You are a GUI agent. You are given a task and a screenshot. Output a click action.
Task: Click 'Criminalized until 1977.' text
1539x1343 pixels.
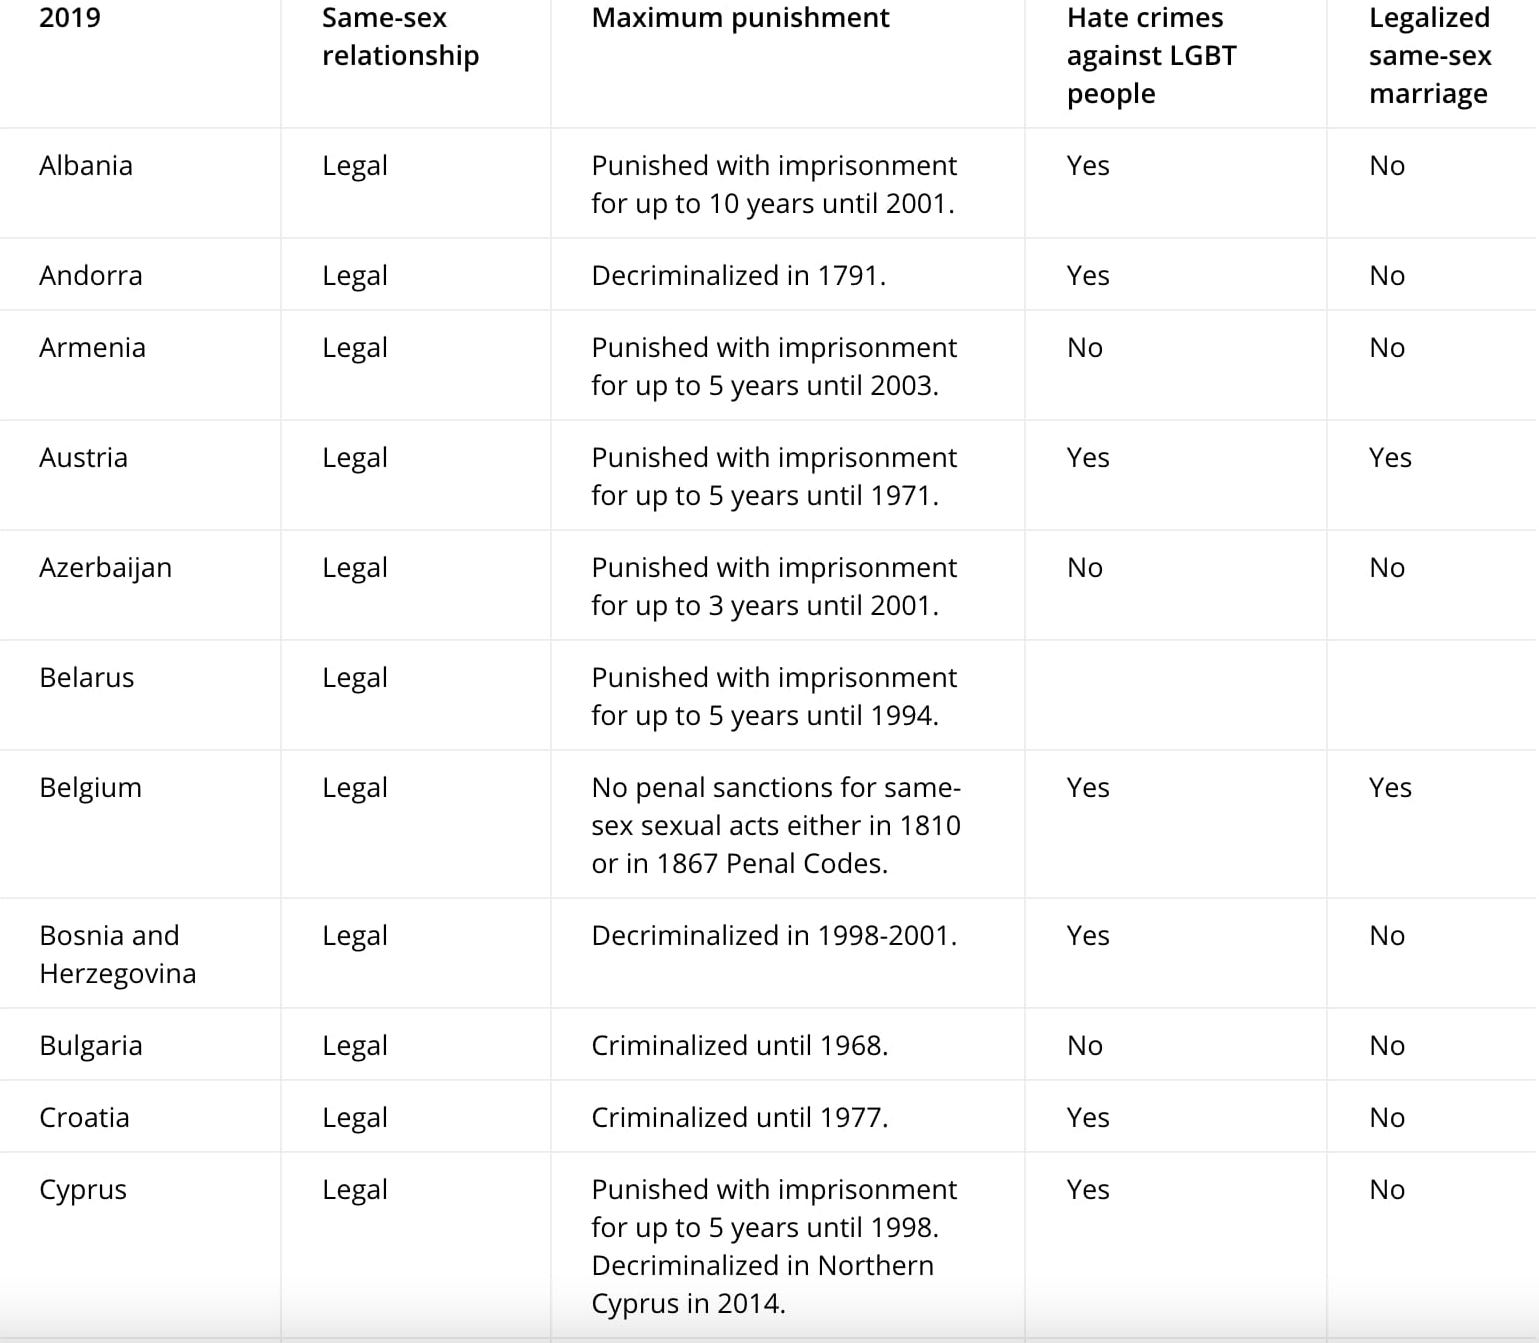(x=740, y=1118)
